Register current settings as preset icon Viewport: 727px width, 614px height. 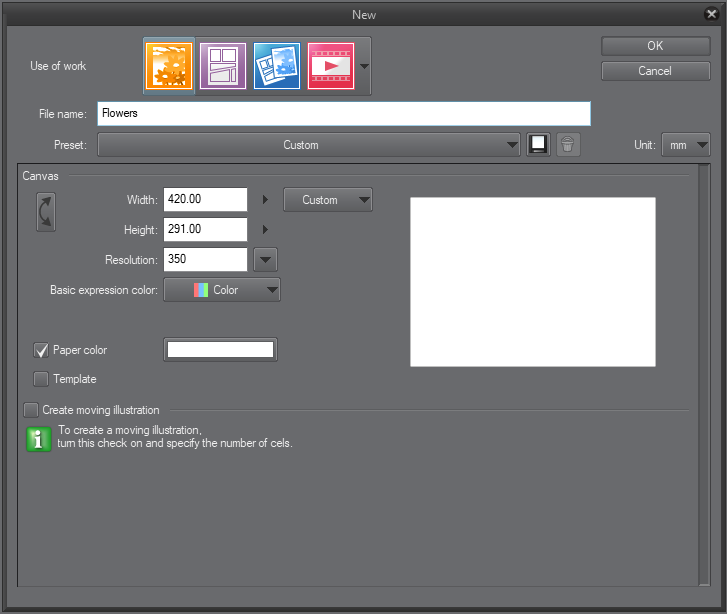pyautogui.click(x=538, y=145)
